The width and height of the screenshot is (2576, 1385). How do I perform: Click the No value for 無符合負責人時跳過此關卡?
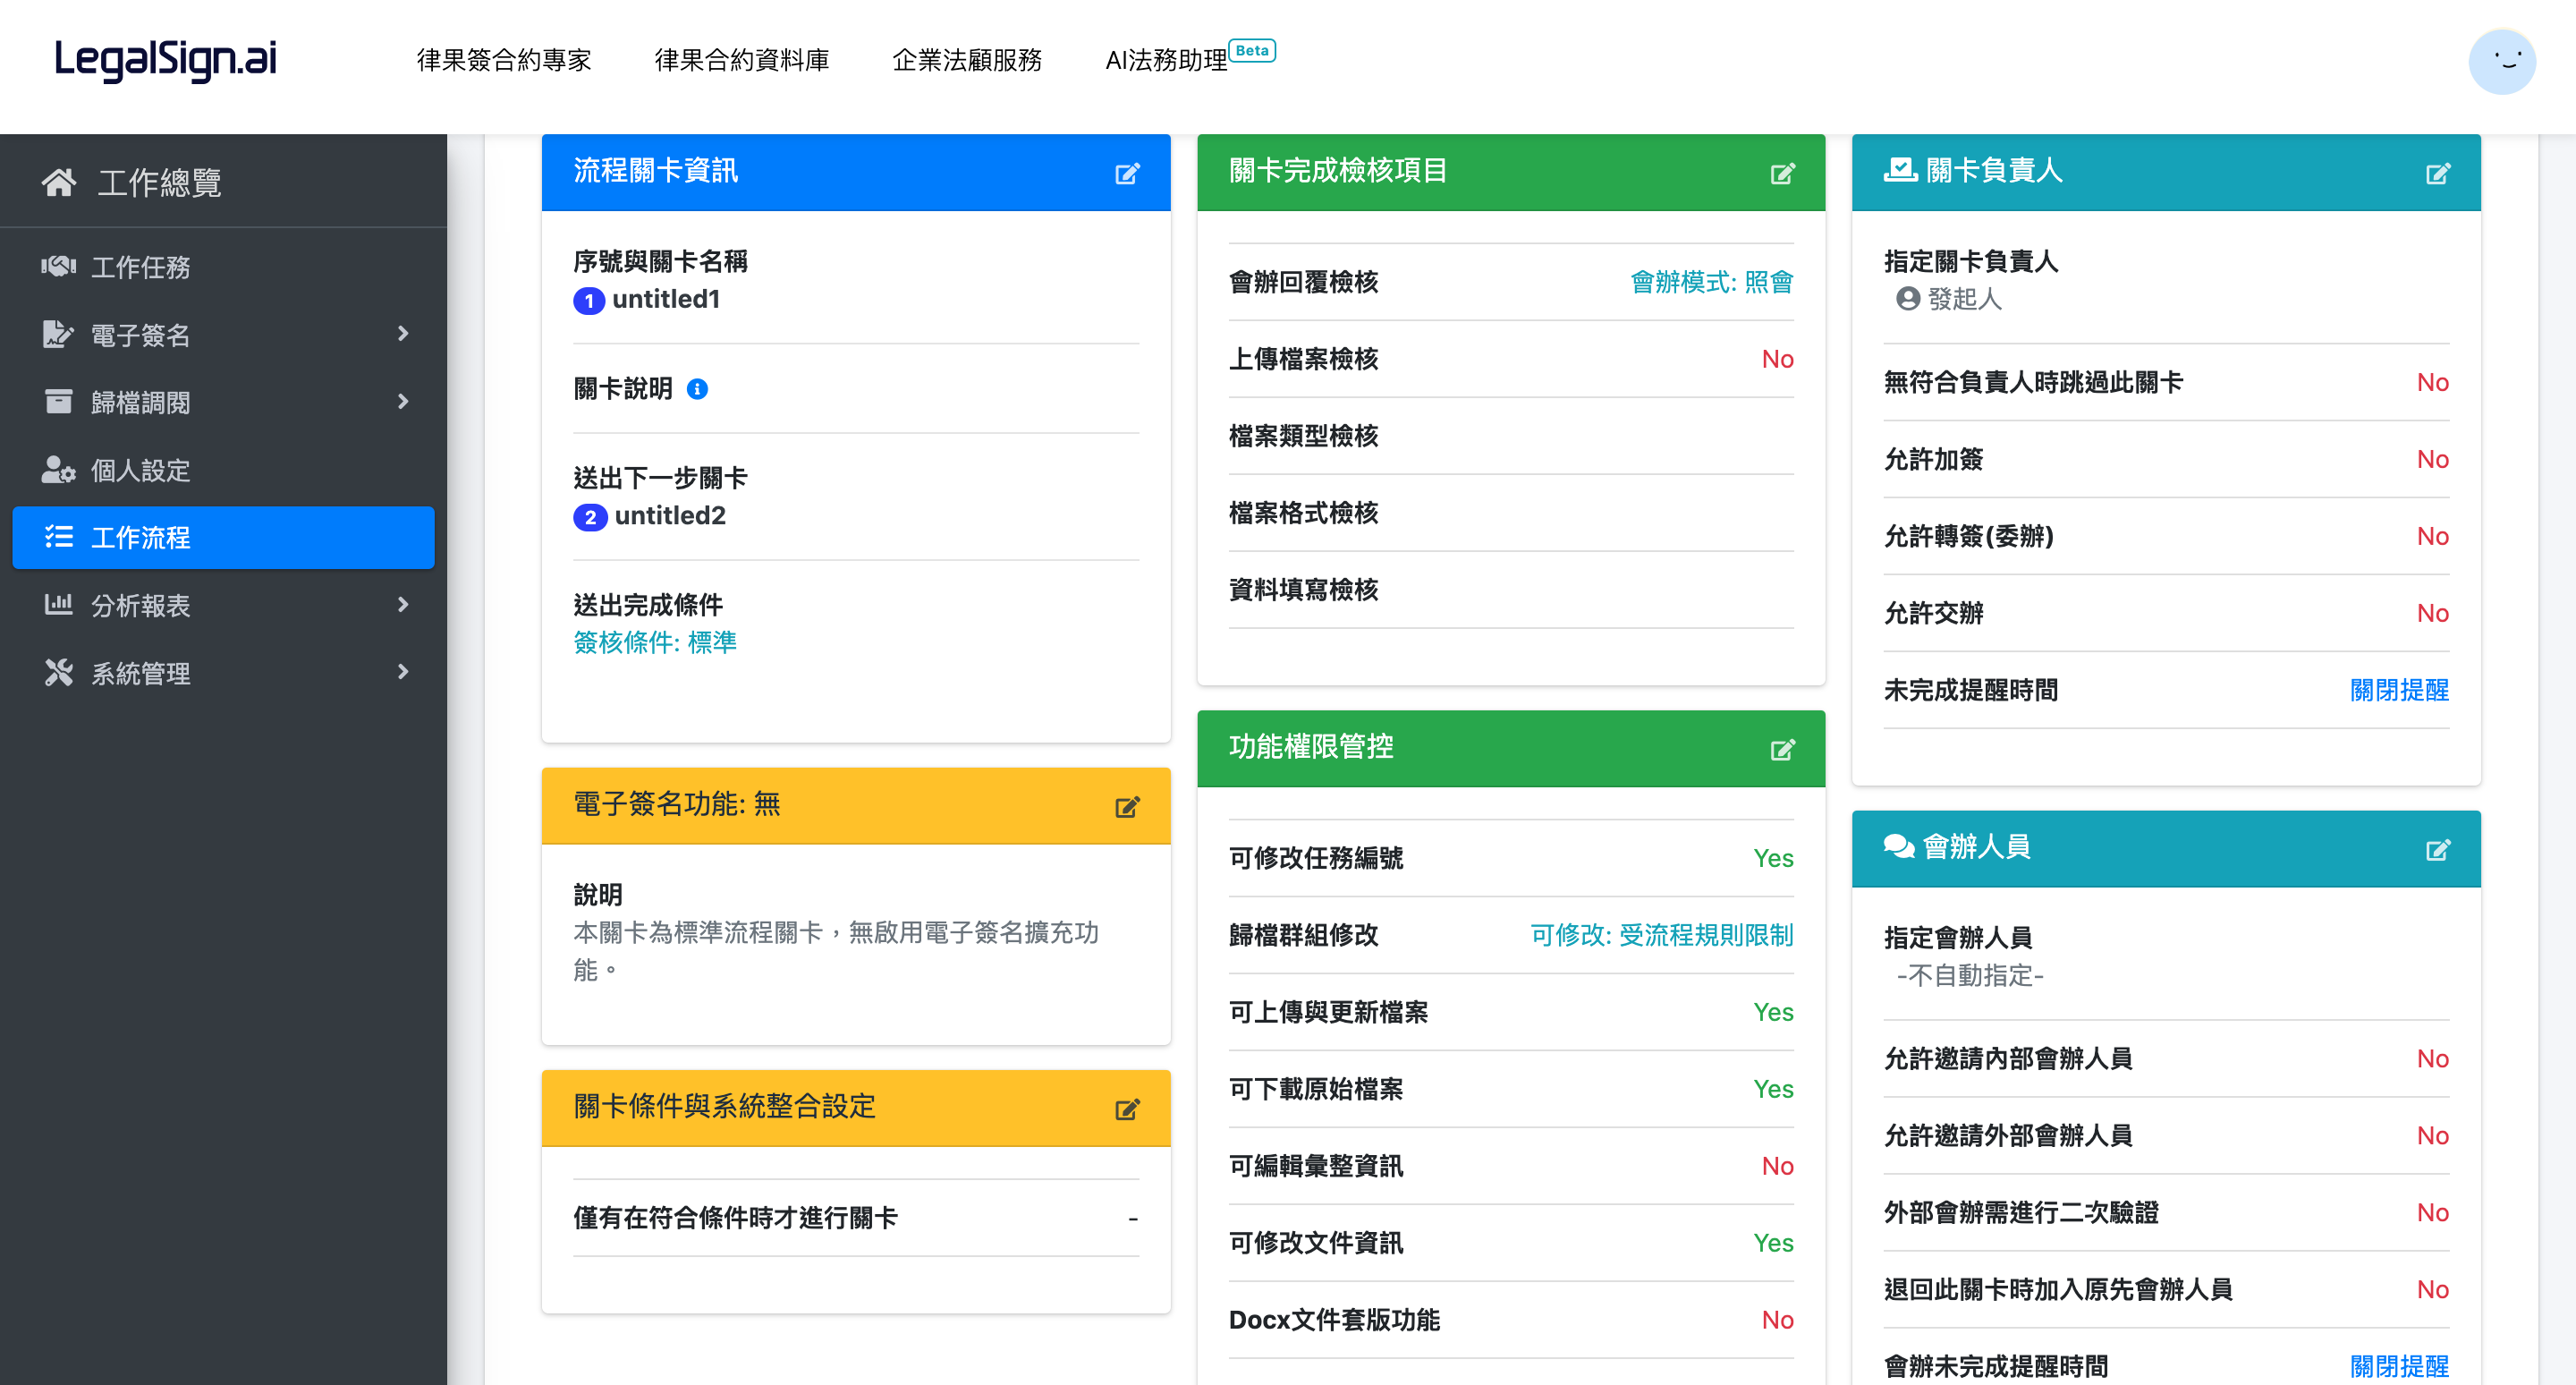coord(2432,382)
